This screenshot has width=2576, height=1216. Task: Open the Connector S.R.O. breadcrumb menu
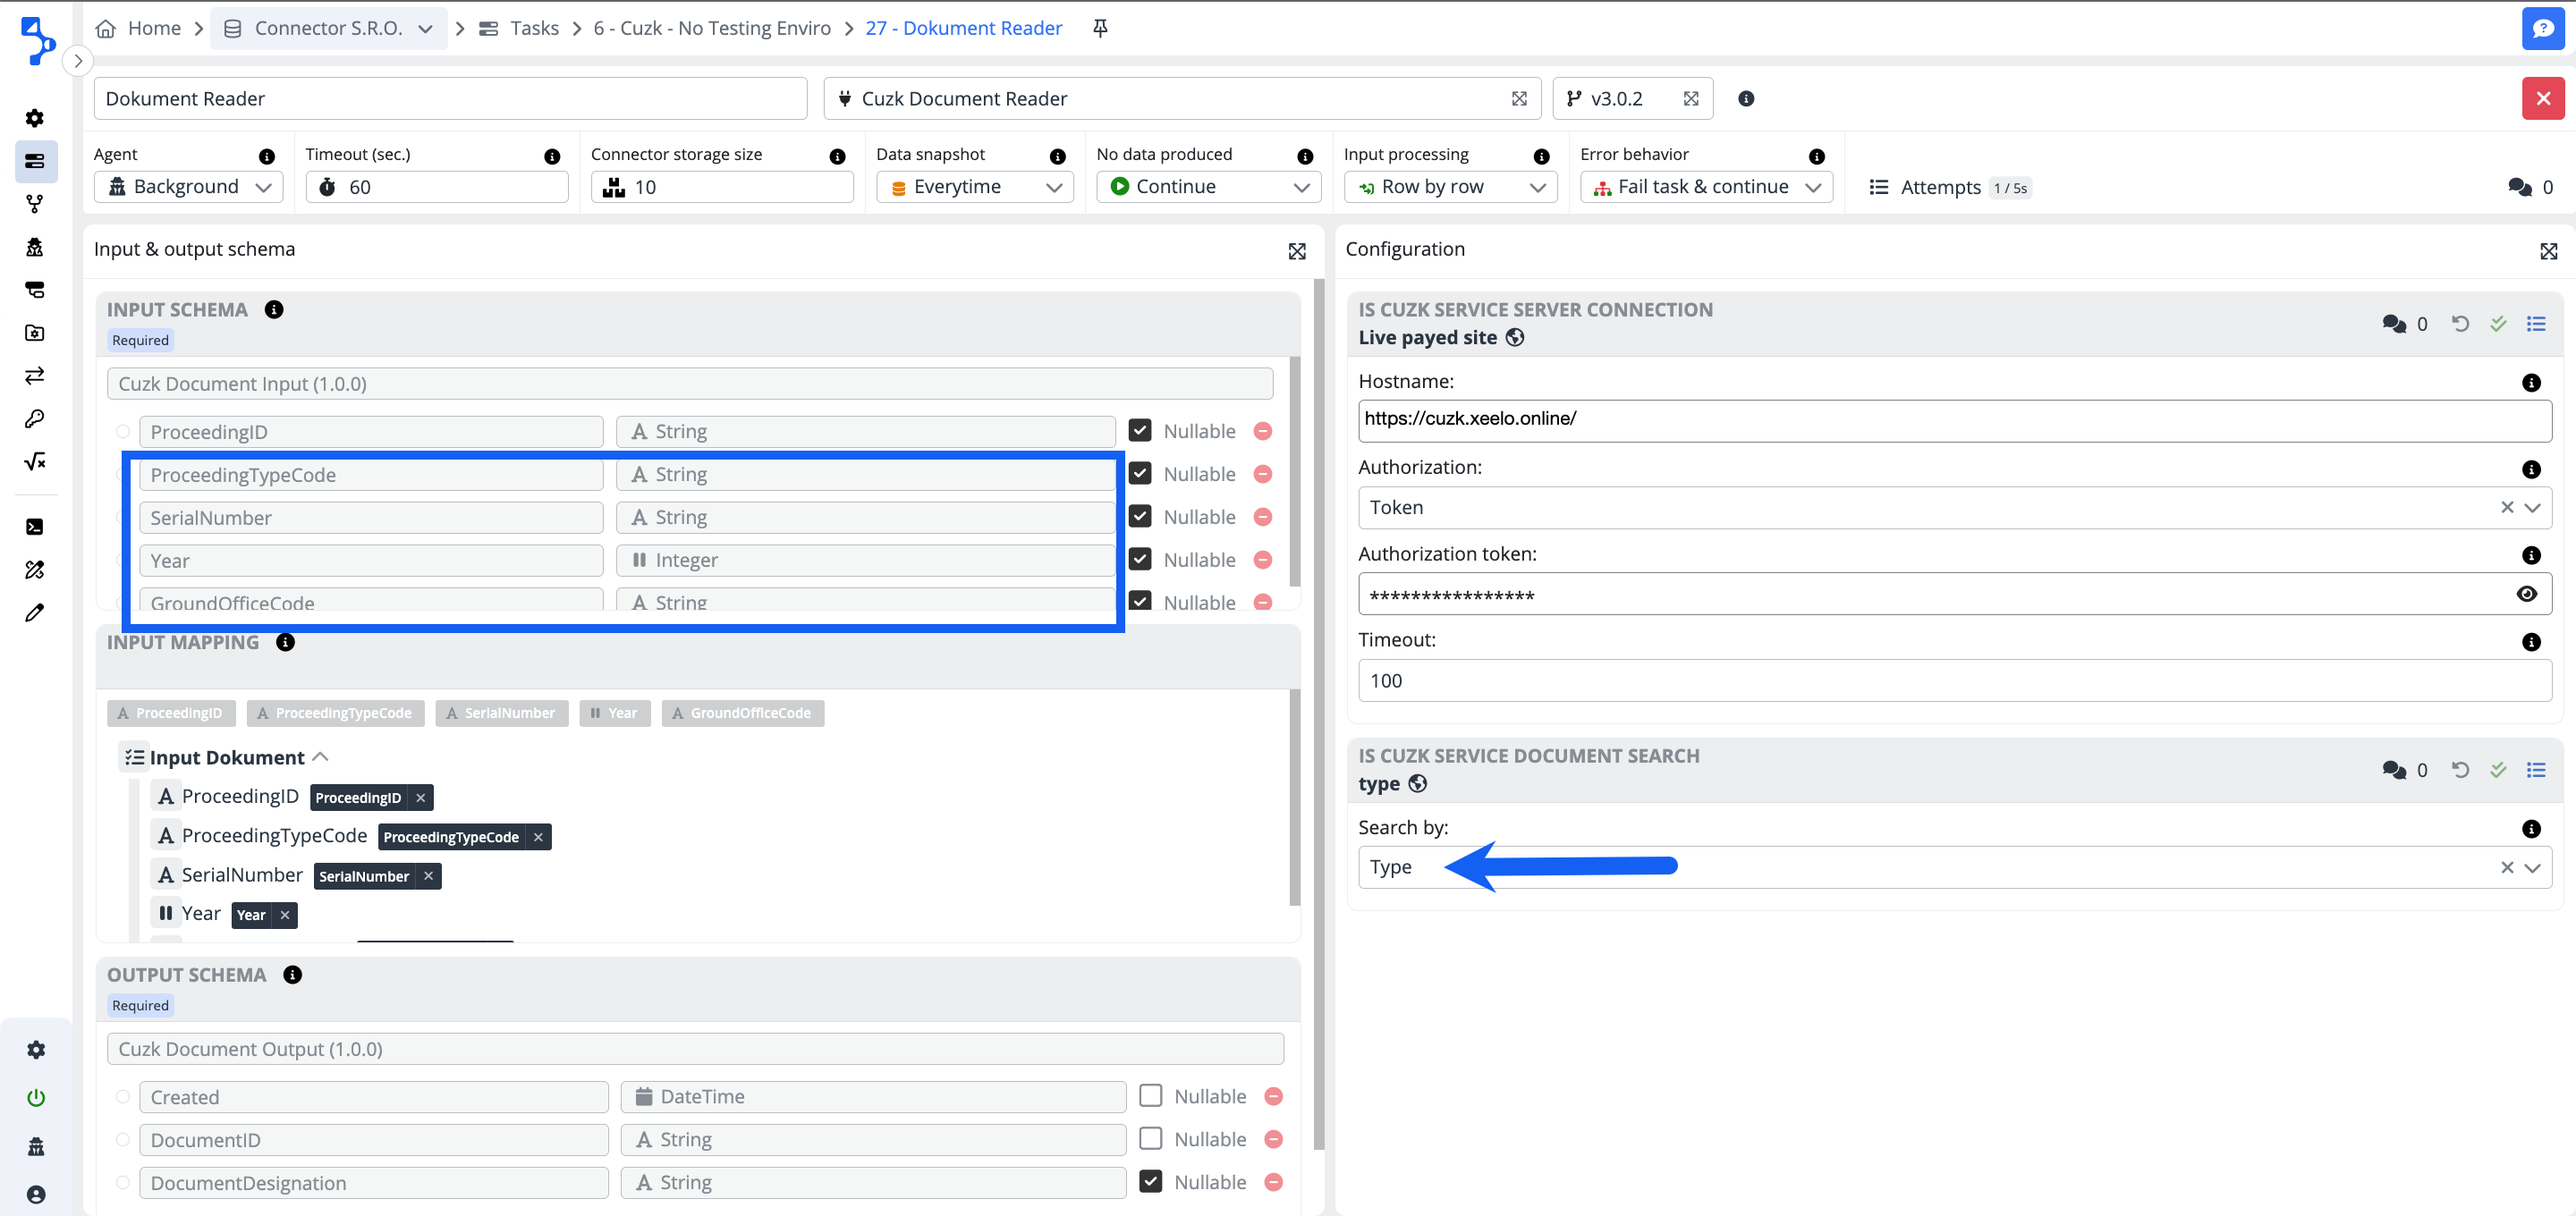(x=426, y=28)
